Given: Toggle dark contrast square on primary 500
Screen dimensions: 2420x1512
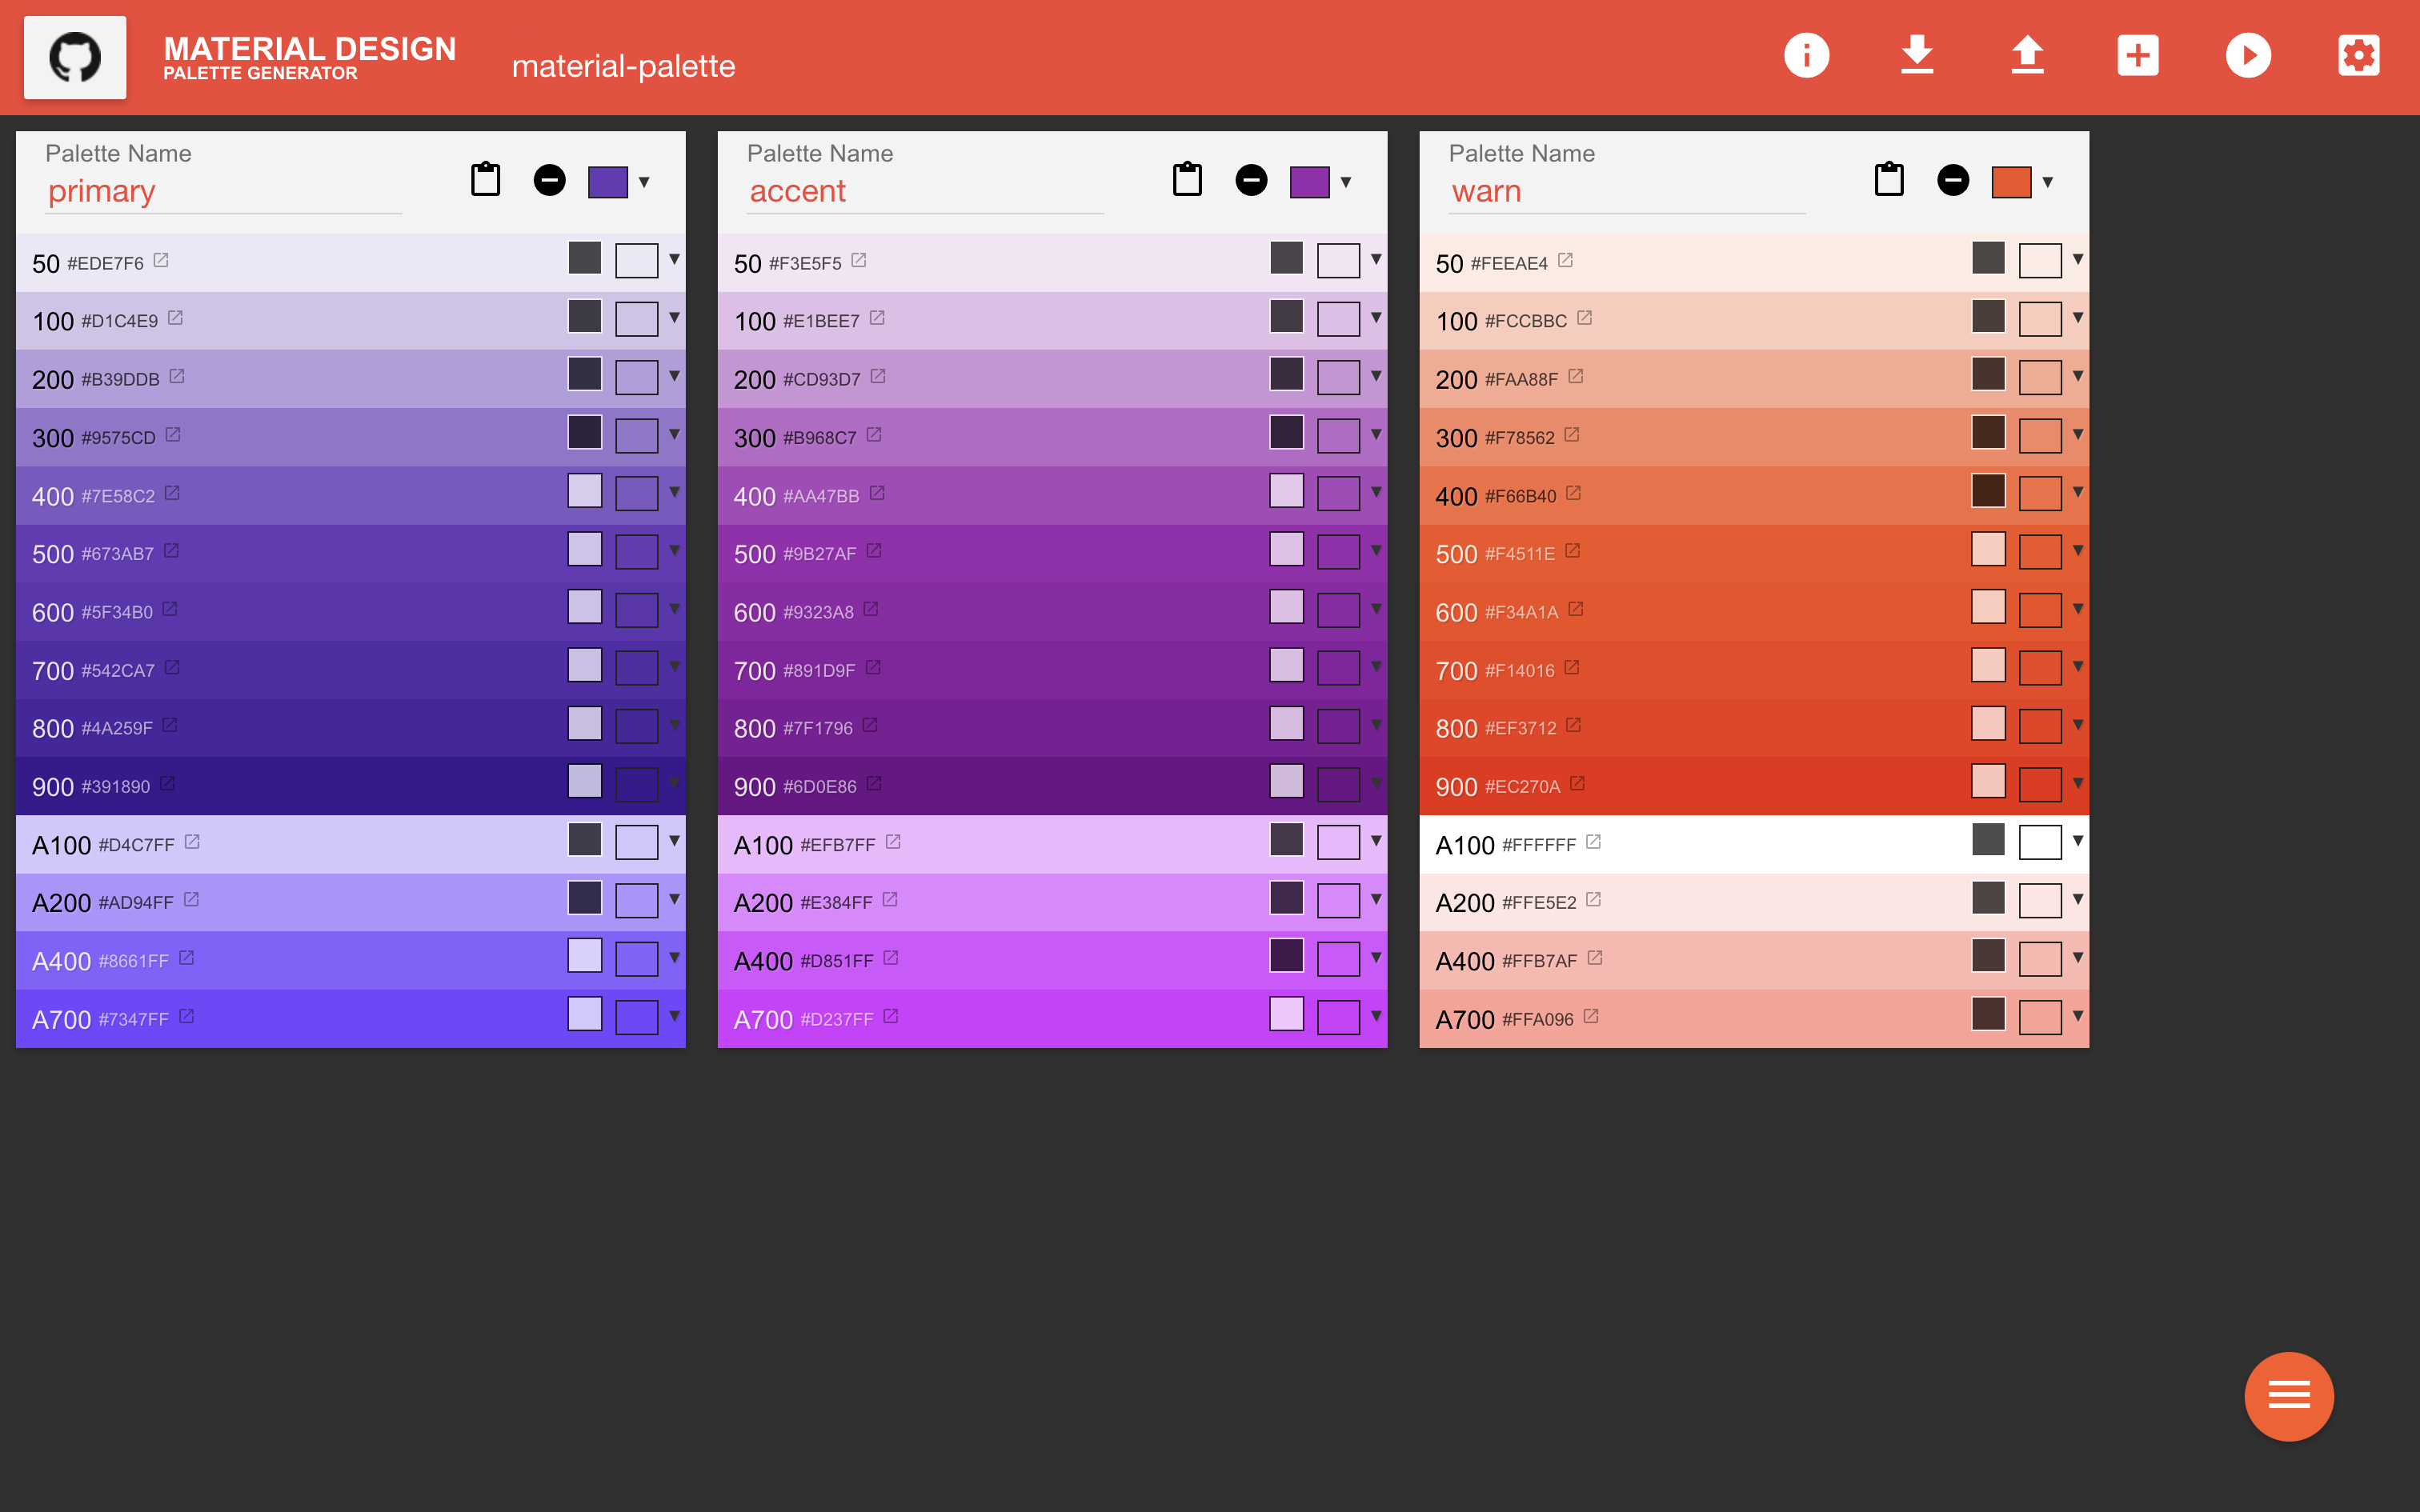Looking at the screenshot, I should coord(585,549).
